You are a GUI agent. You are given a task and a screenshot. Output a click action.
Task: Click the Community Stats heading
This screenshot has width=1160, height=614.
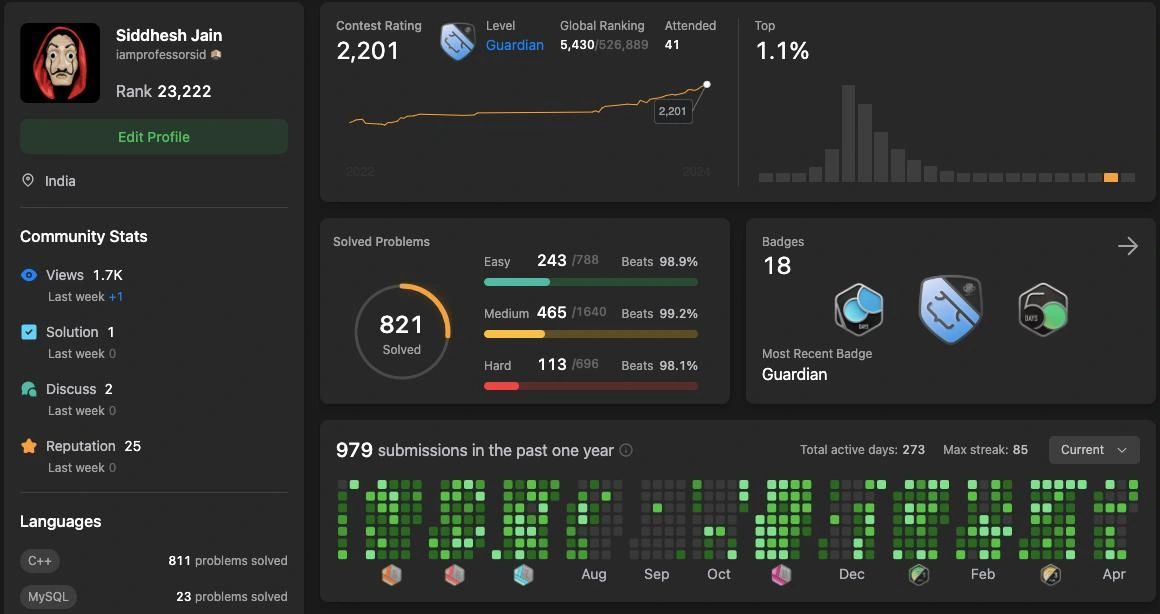point(84,236)
